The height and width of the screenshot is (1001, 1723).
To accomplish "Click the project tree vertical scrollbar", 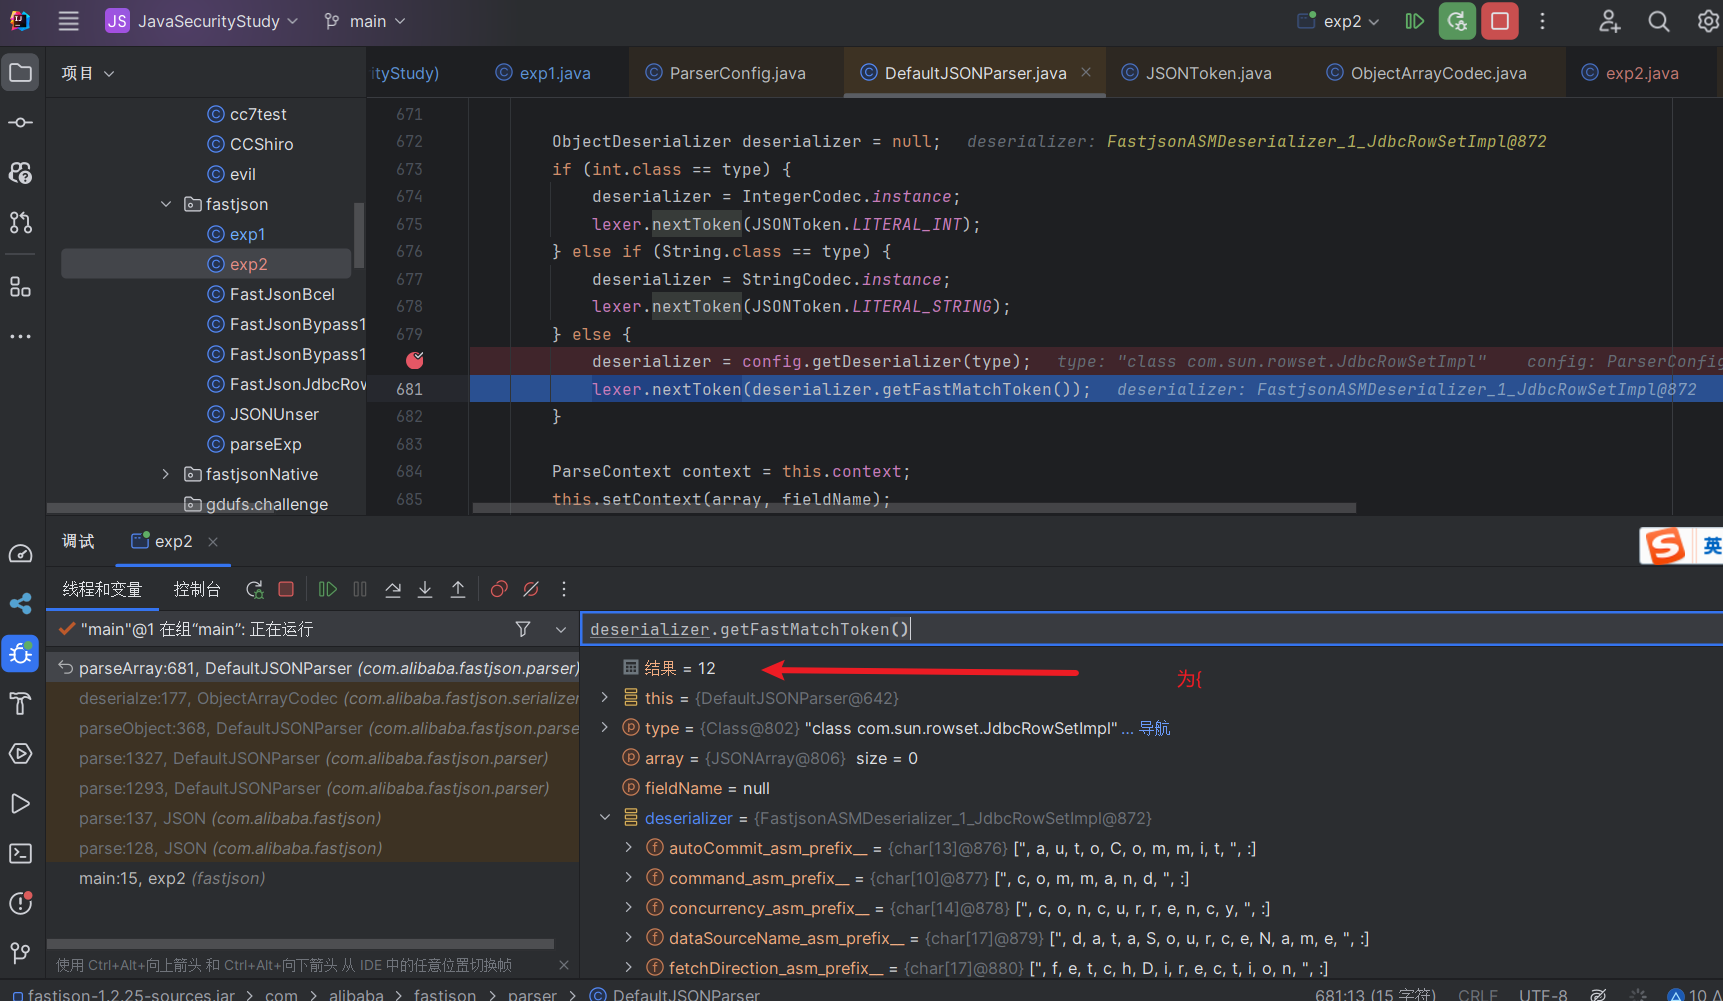I will (359, 236).
